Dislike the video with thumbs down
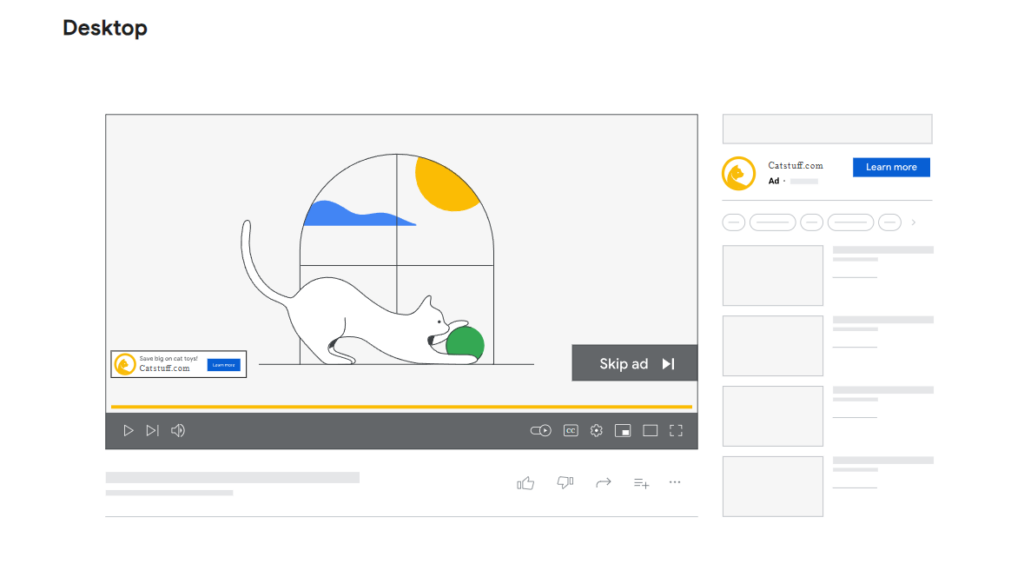This screenshot has width=1024, height=577. 565,483
